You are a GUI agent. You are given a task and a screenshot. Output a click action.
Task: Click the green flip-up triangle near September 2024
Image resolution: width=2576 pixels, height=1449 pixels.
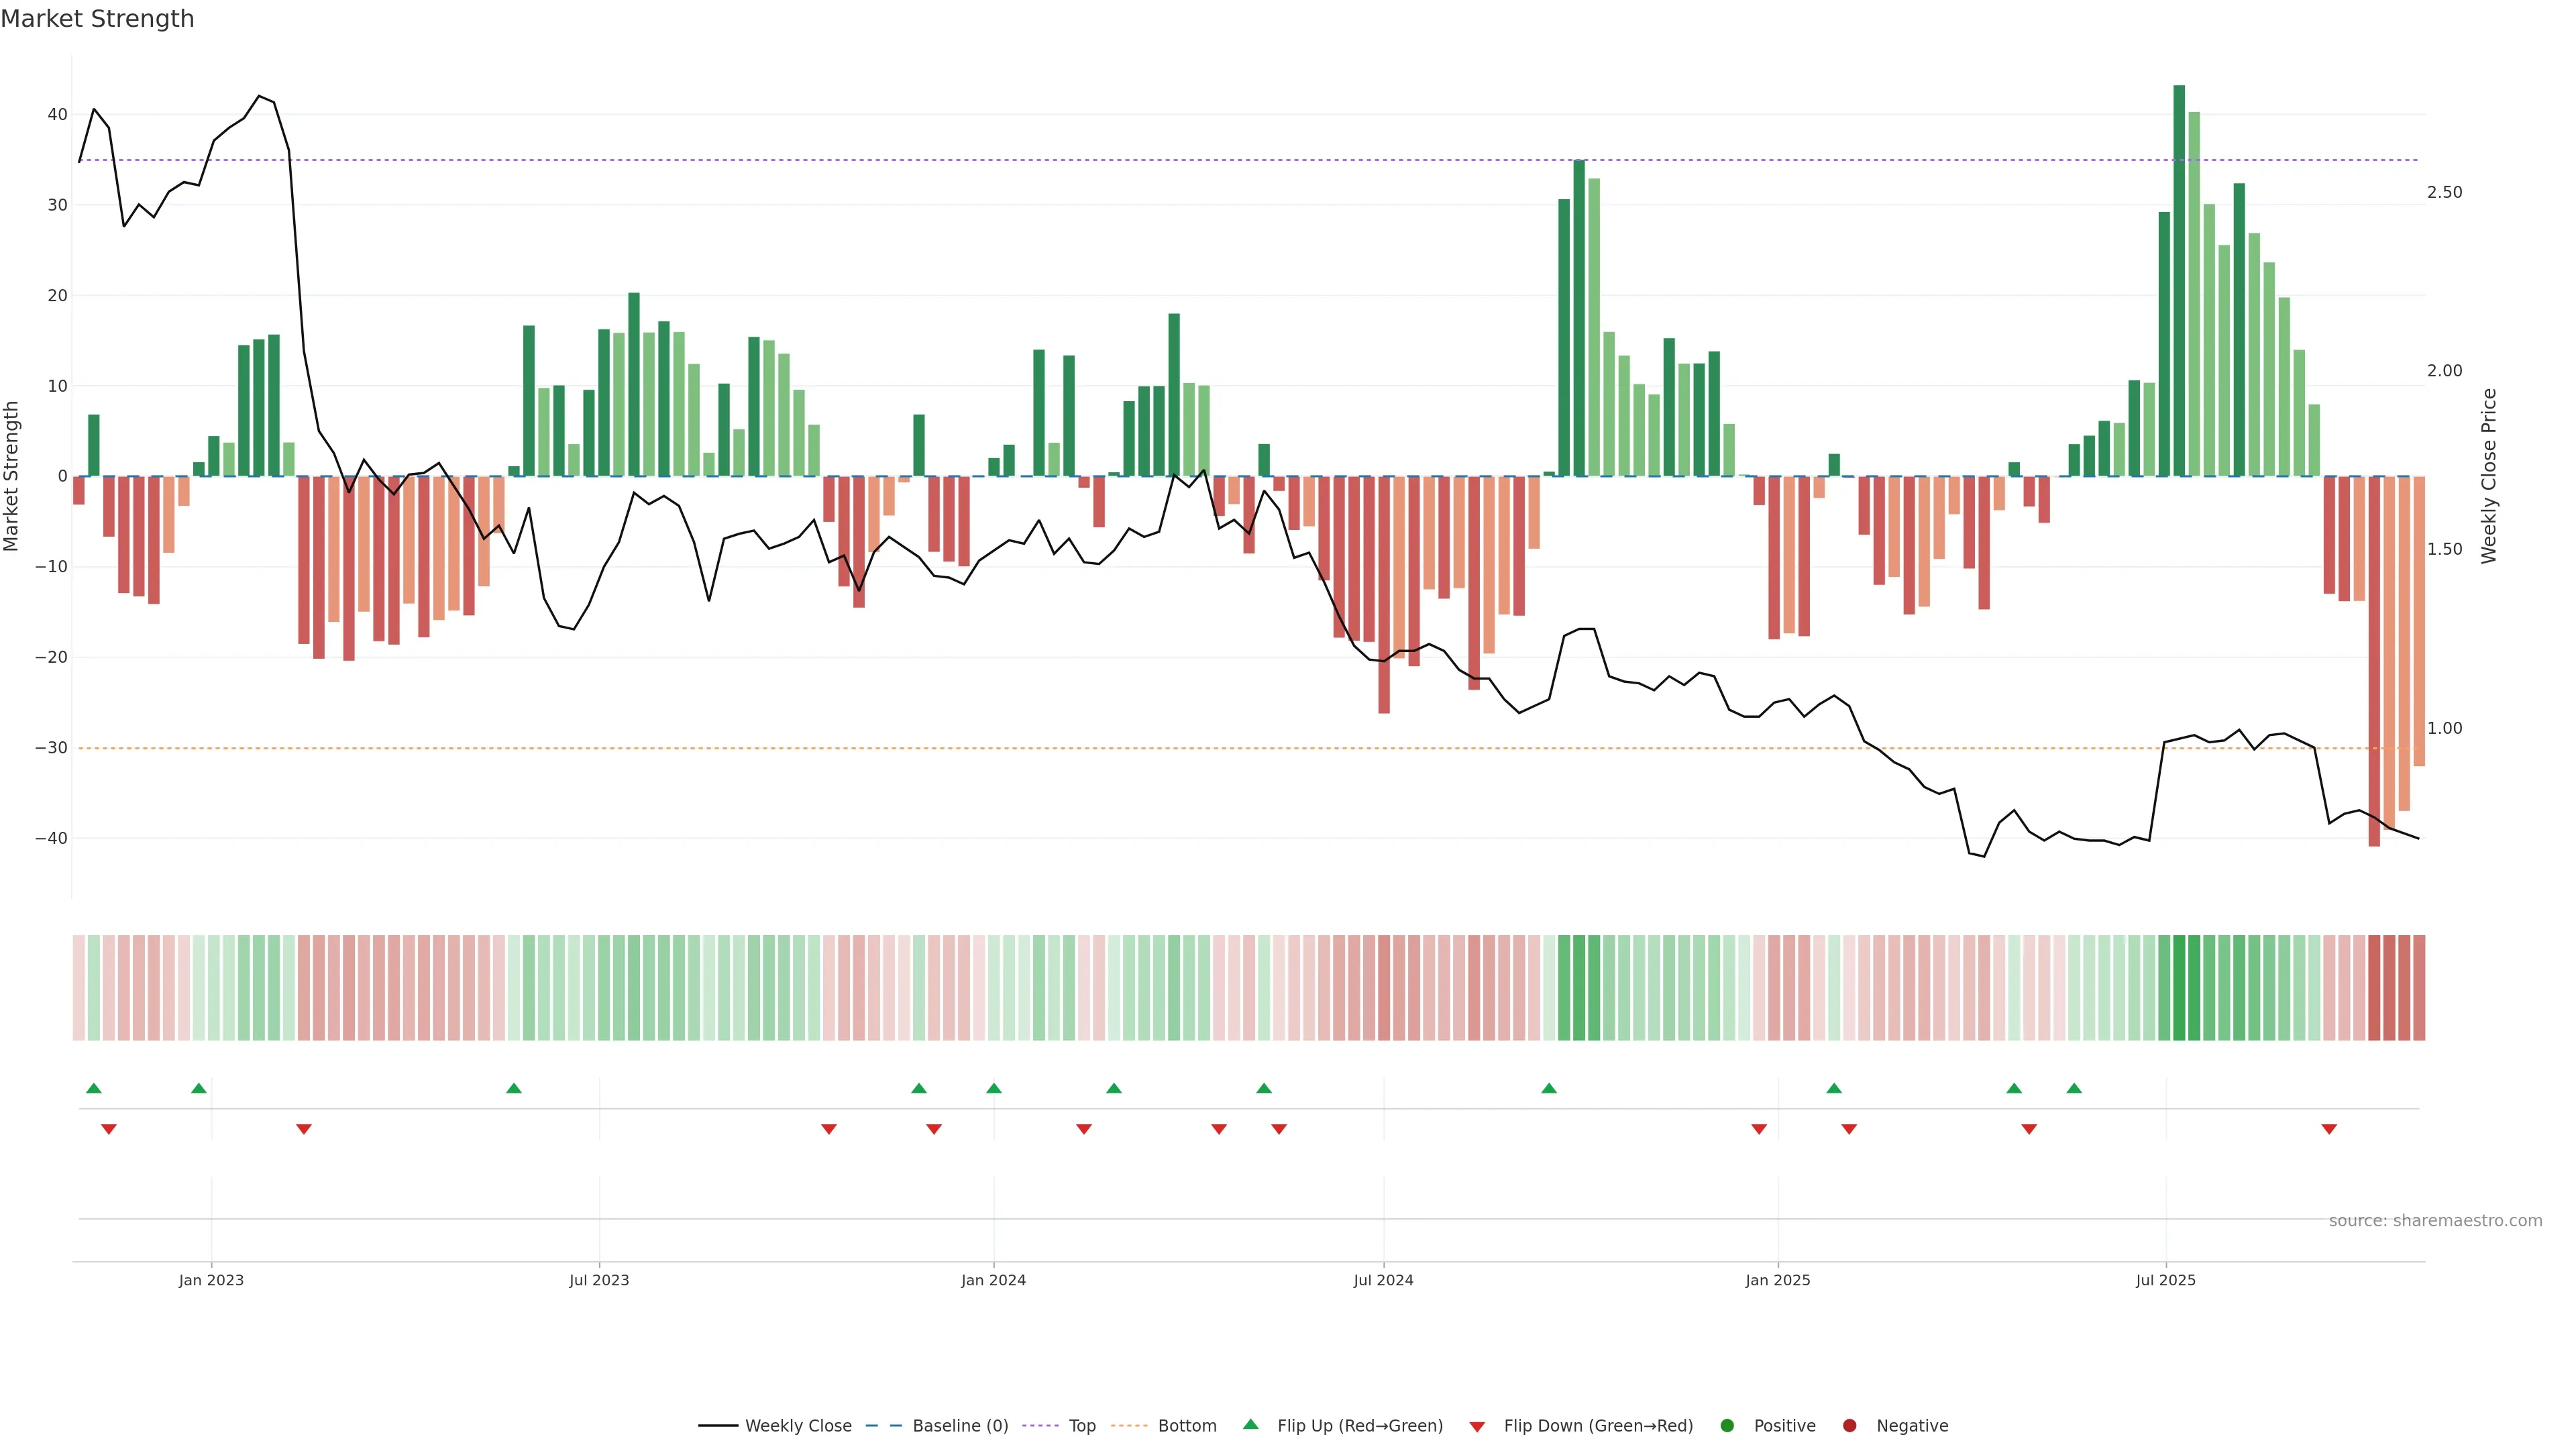1549,1088
